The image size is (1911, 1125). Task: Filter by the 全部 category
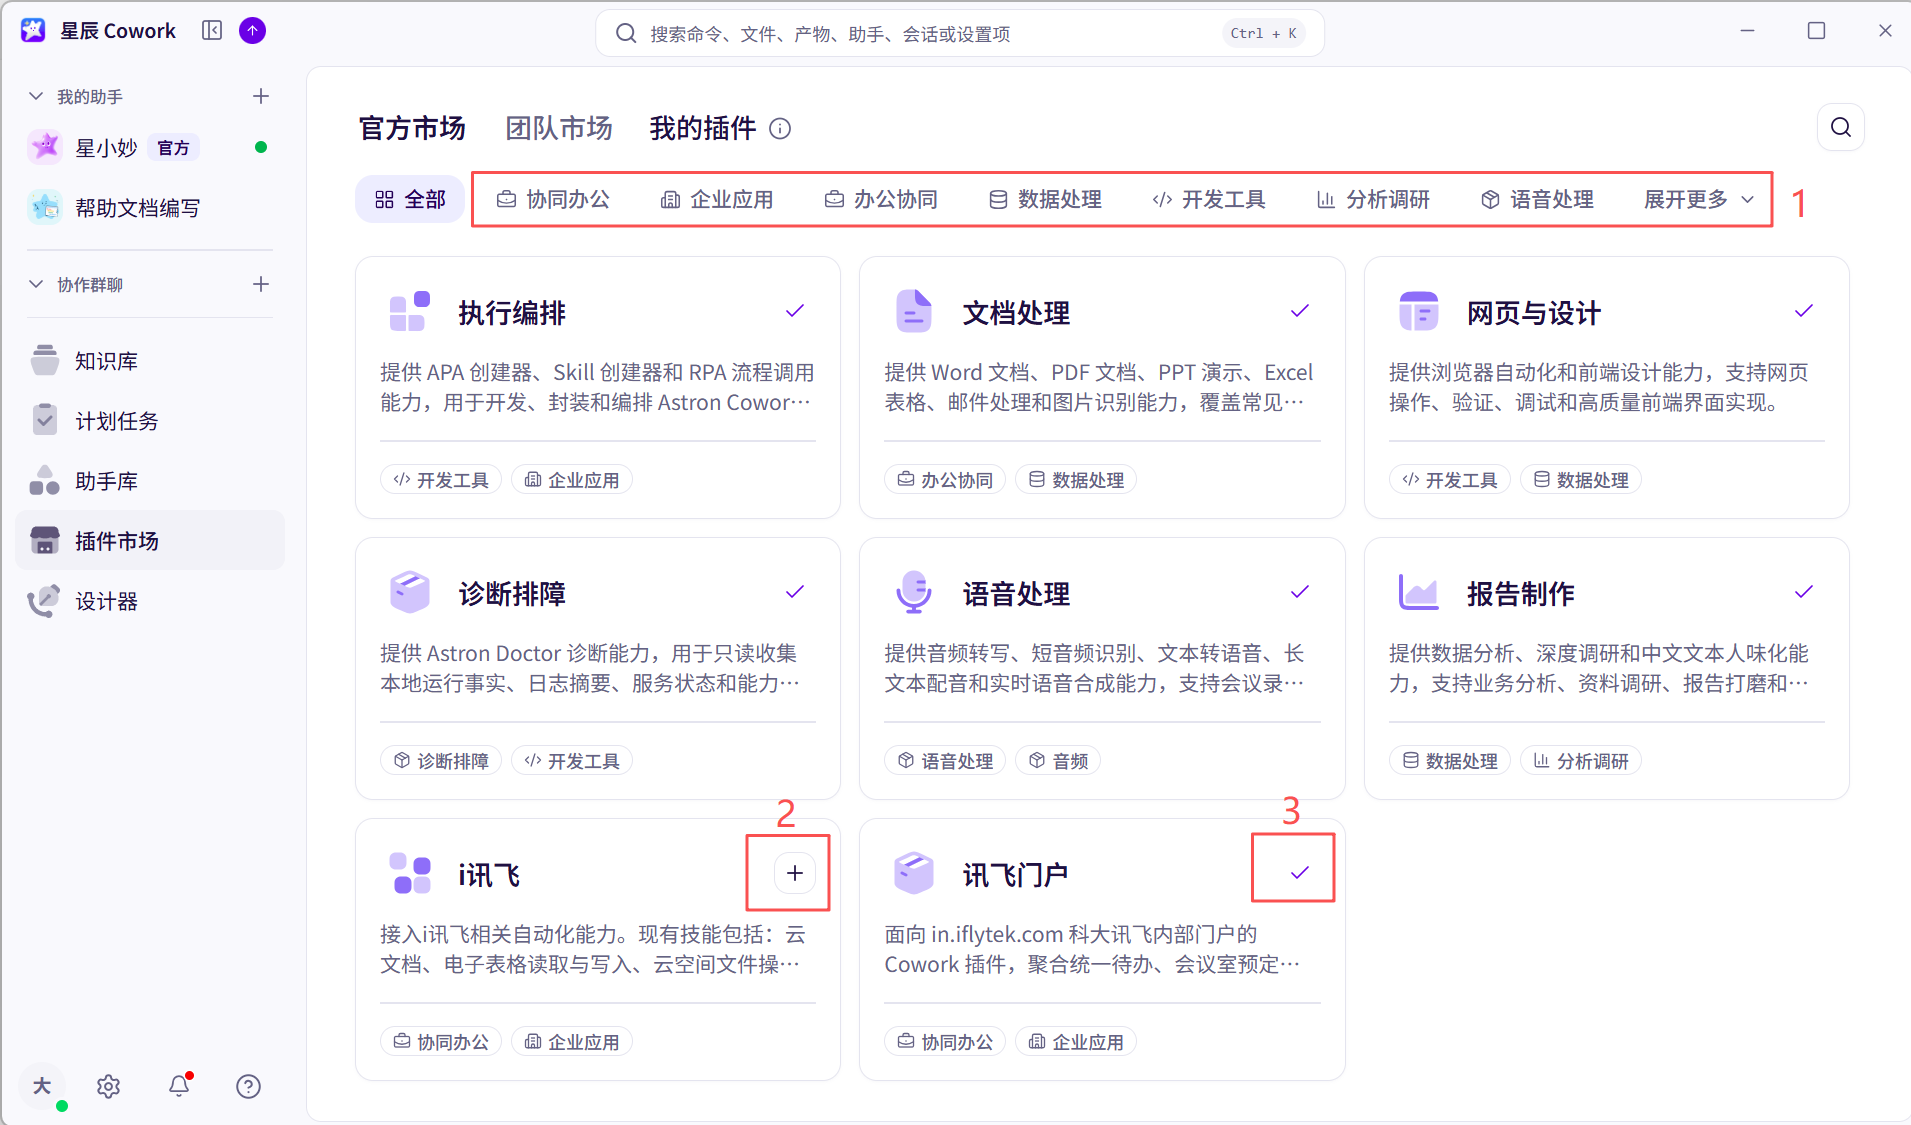[410, 199]
